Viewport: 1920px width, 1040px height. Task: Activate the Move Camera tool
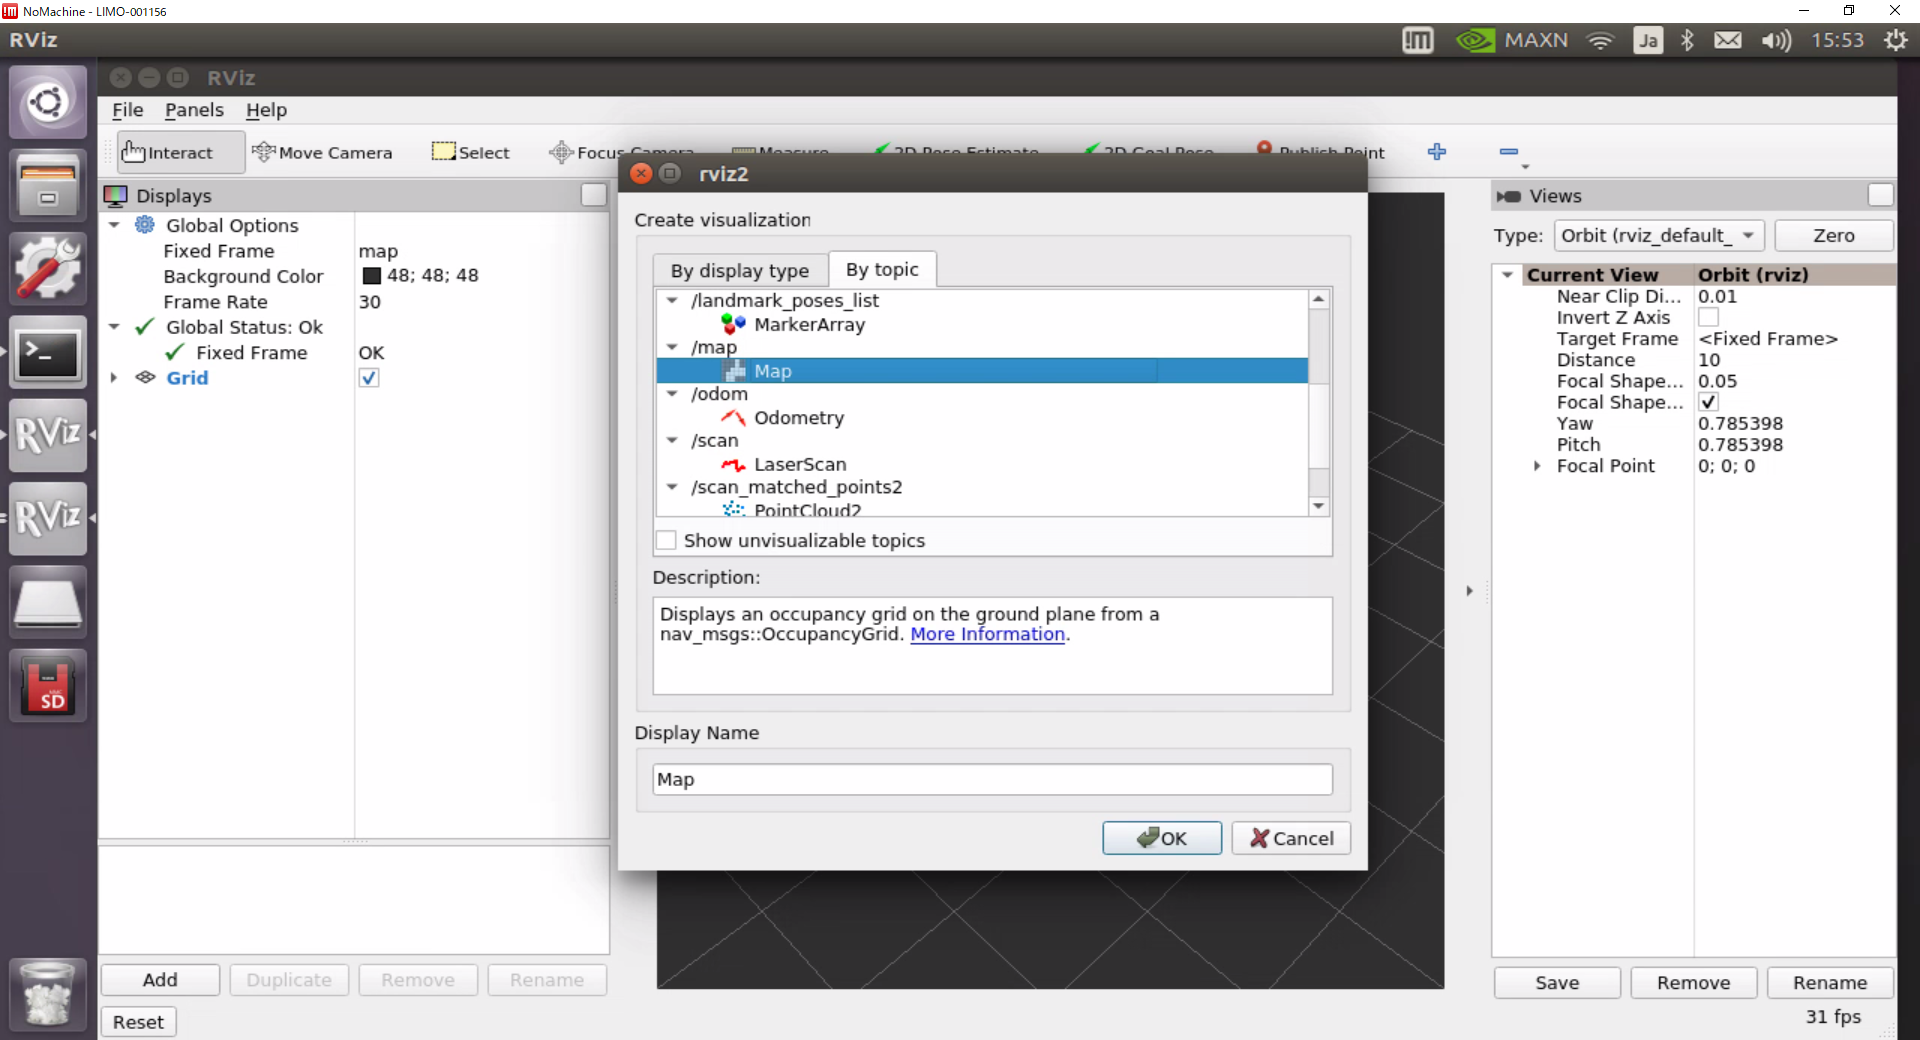(322, 152)
